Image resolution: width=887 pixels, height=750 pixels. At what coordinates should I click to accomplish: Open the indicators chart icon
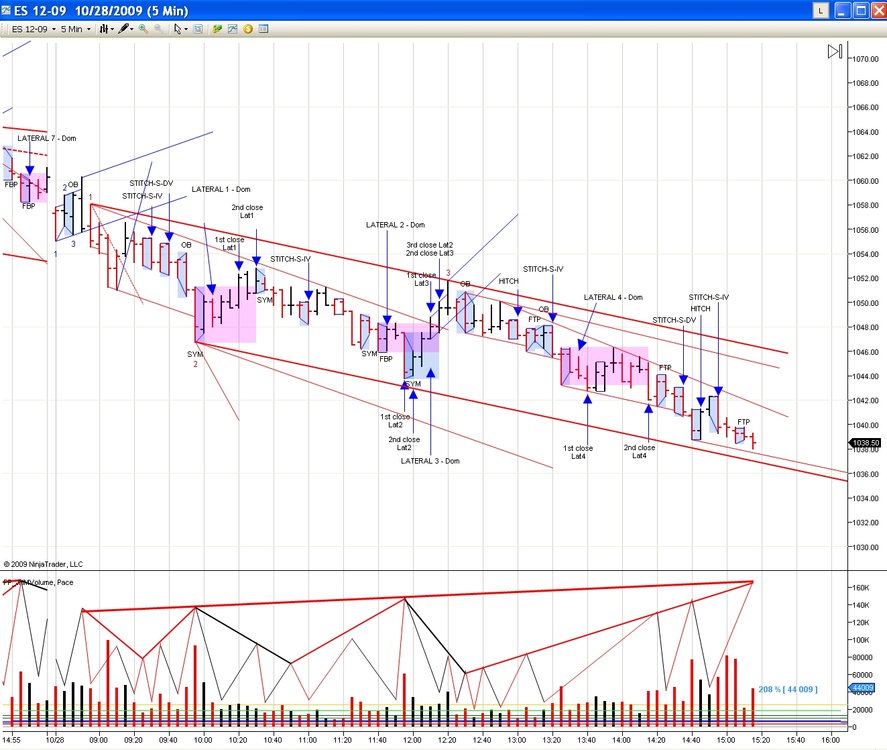(232, 29)
